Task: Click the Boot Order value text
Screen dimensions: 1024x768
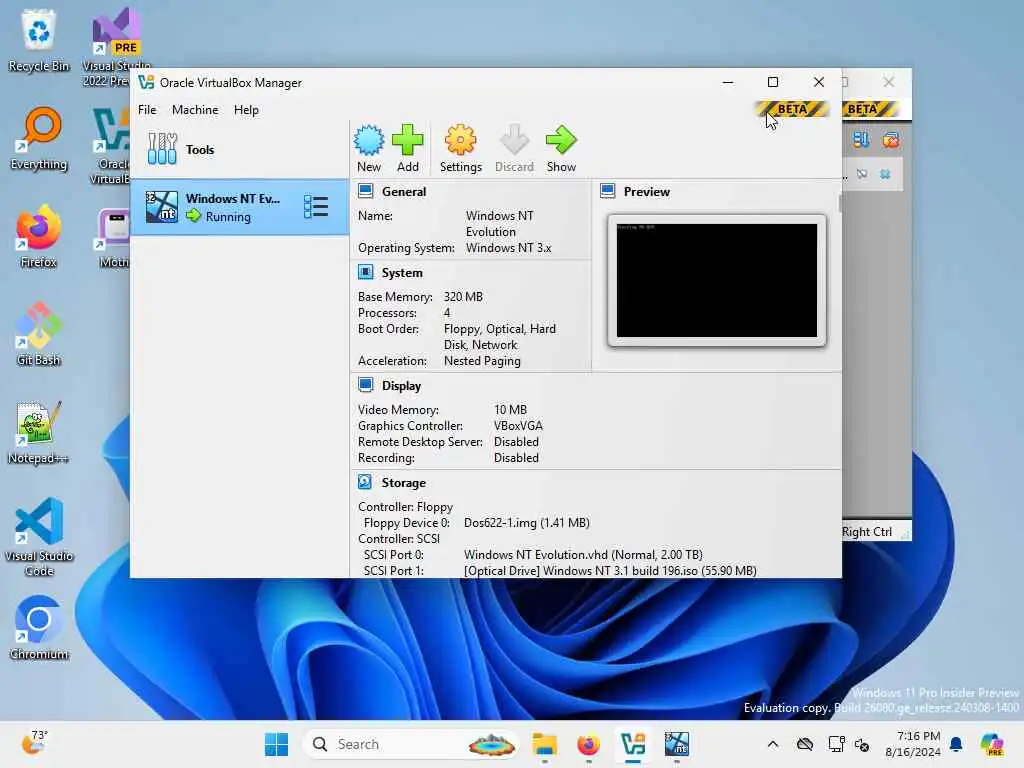Action: click(x=500, y=337)
